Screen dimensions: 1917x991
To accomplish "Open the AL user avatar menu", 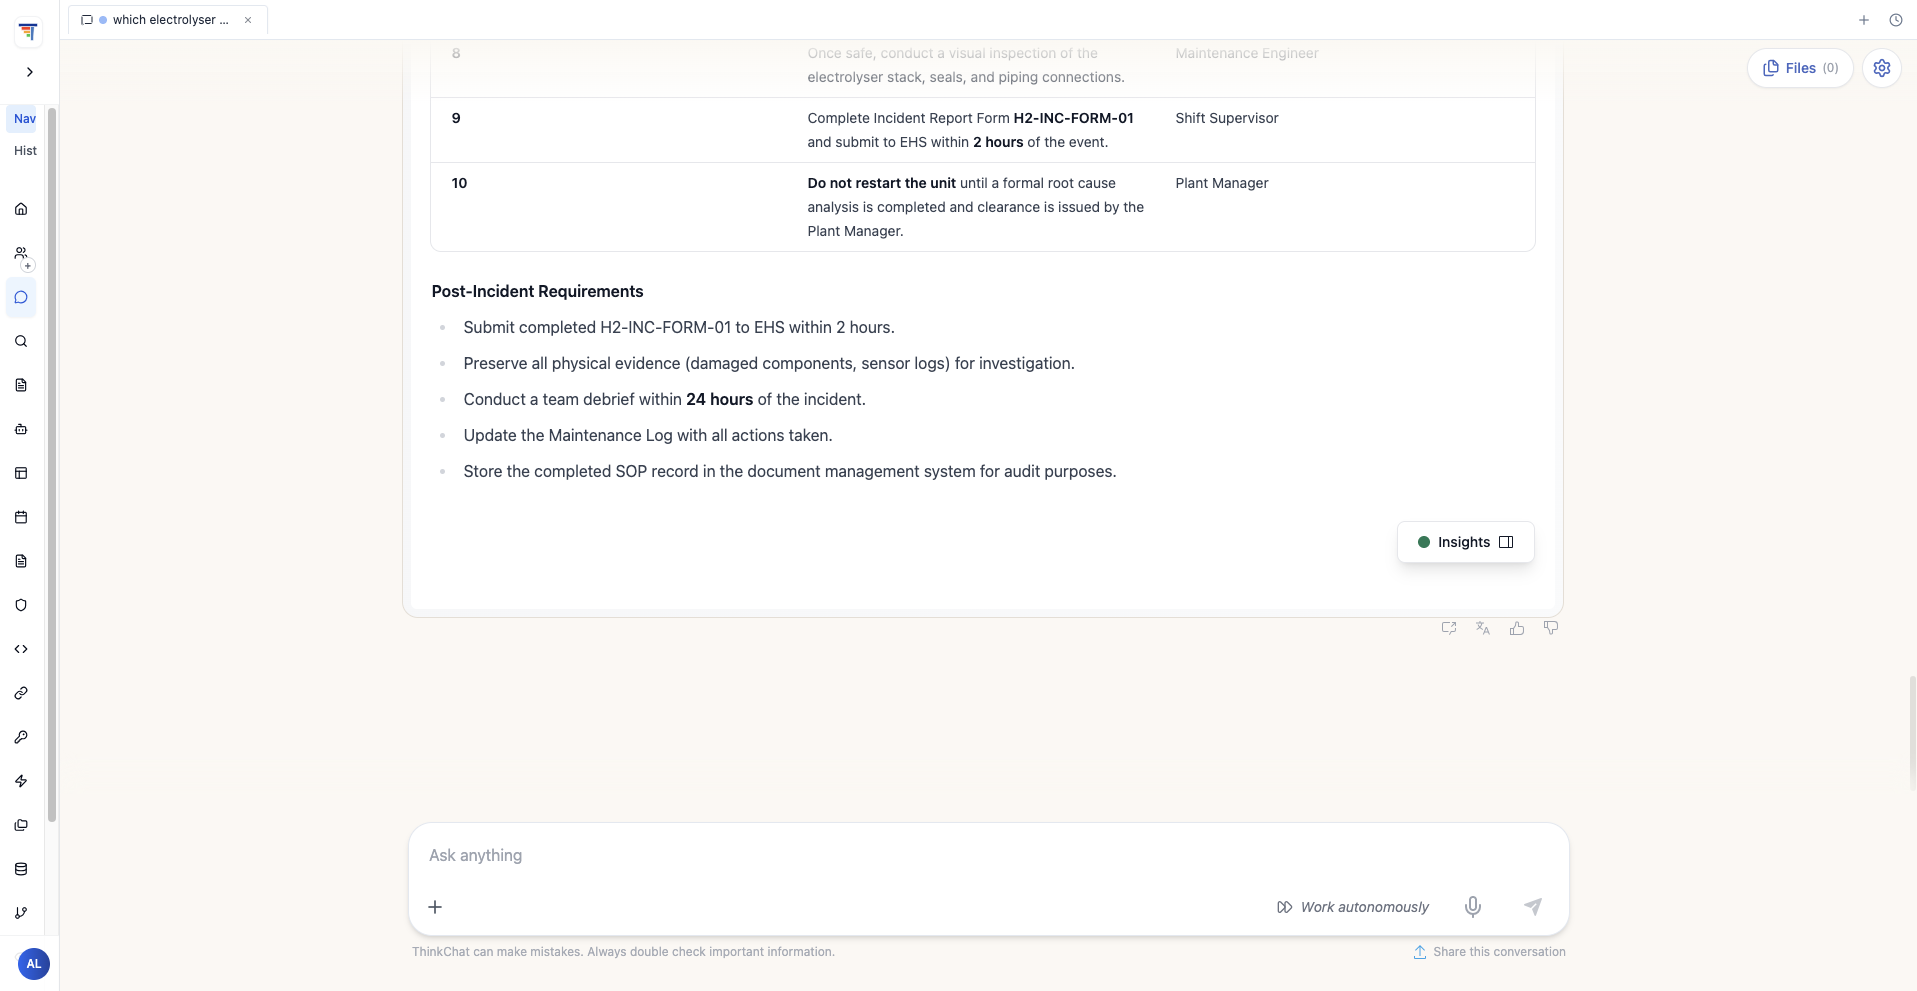I will [33, 964].
